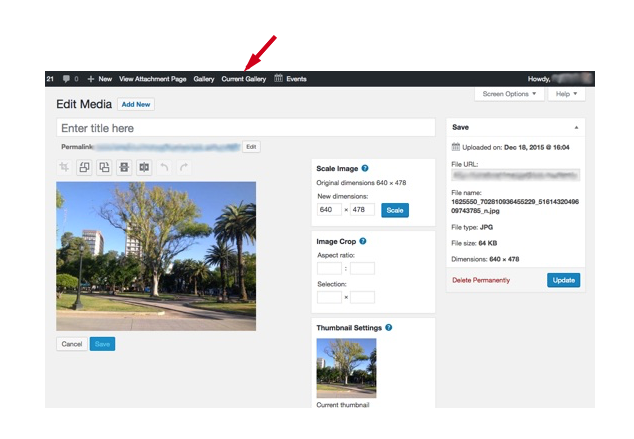Click Howdy user account menu

point(560,79)
